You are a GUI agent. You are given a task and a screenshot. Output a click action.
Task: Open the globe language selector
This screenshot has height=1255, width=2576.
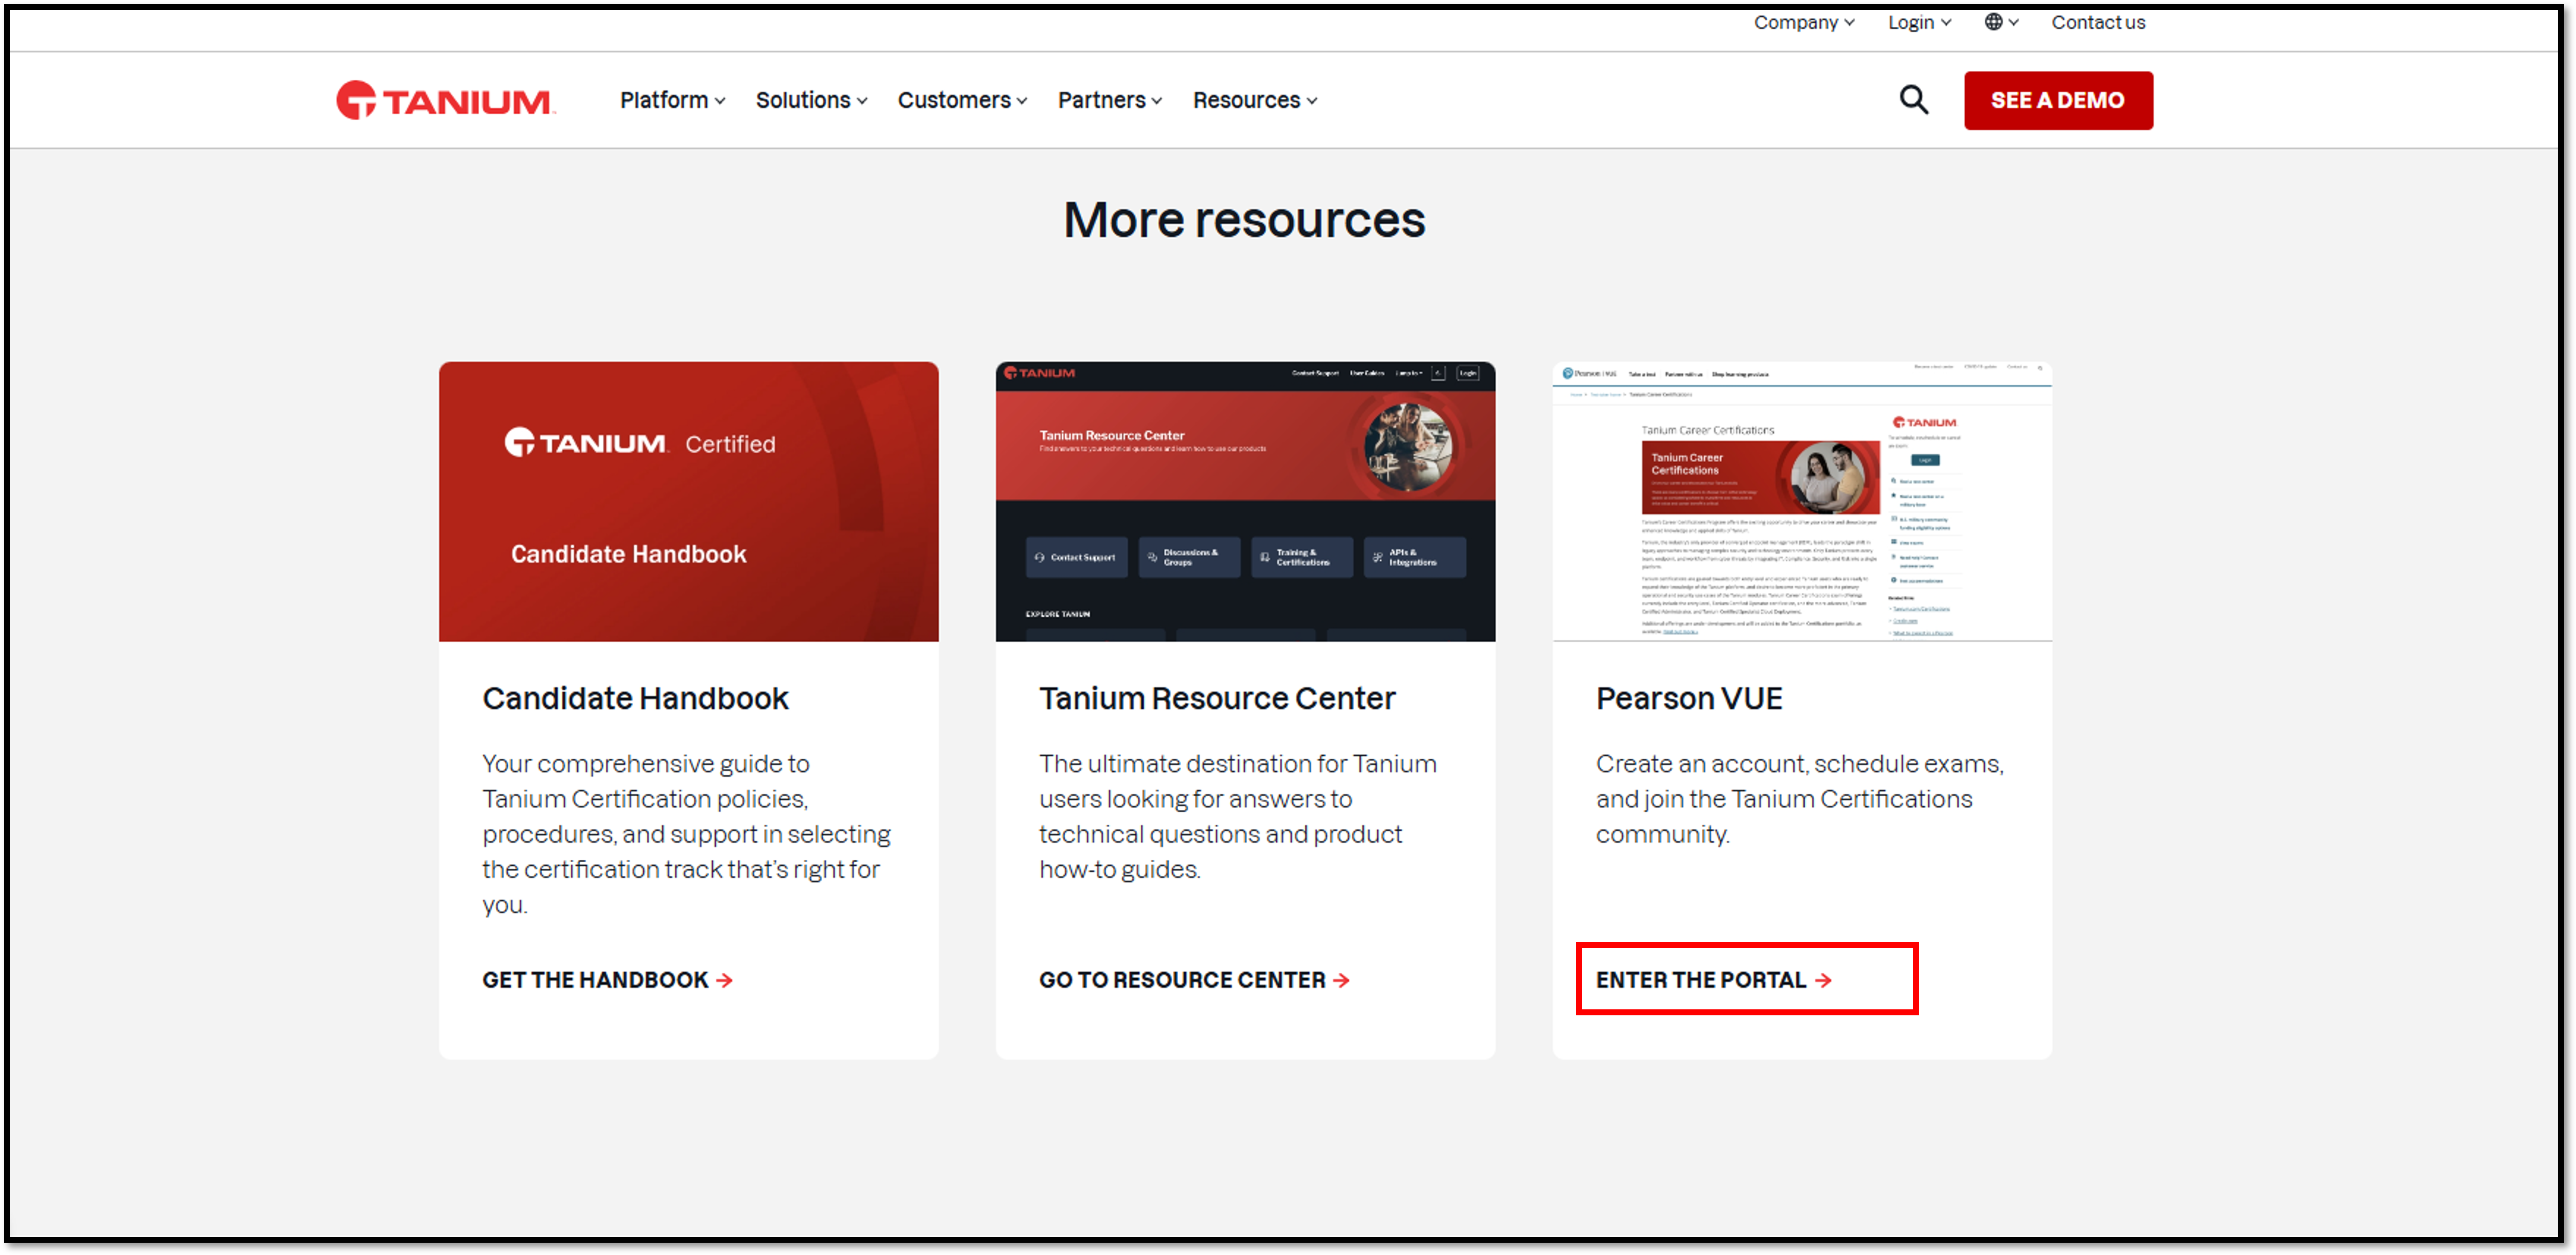click(2001, 22)
